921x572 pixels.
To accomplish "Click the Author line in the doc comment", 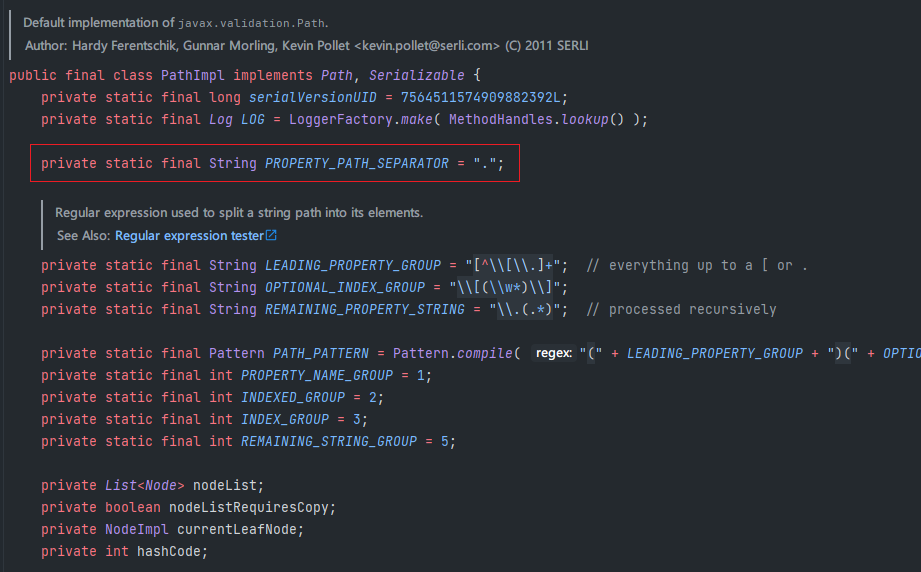I will tap(307, 46).
